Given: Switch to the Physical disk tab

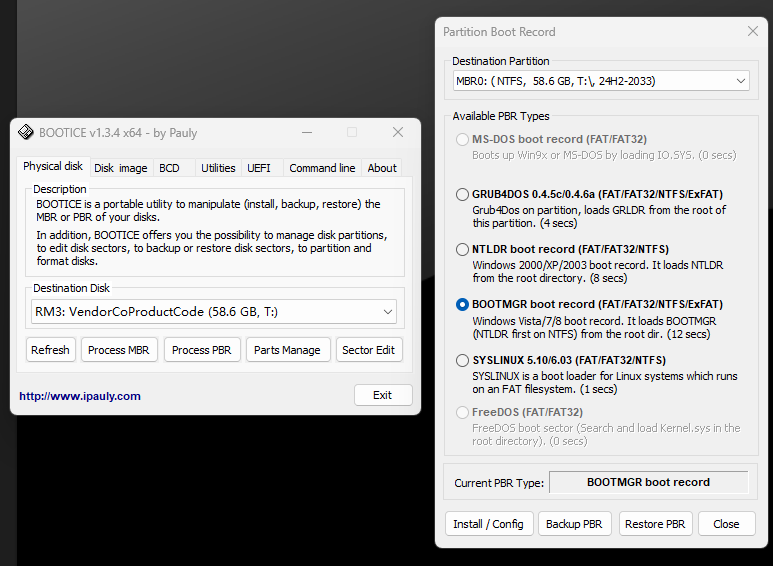Looking at the screenshot, I should (x=53, y=166).
